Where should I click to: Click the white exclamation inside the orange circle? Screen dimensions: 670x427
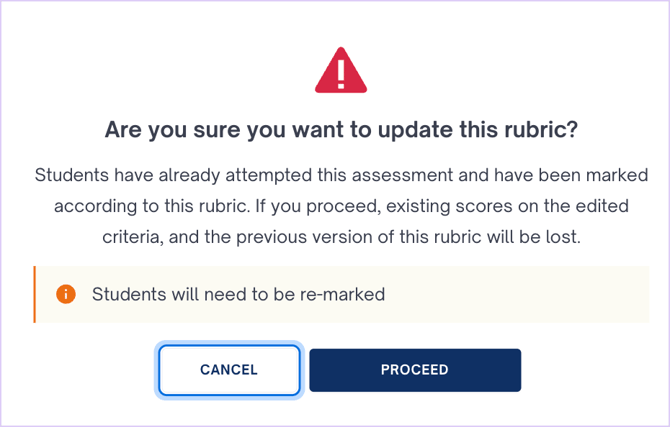66,294
